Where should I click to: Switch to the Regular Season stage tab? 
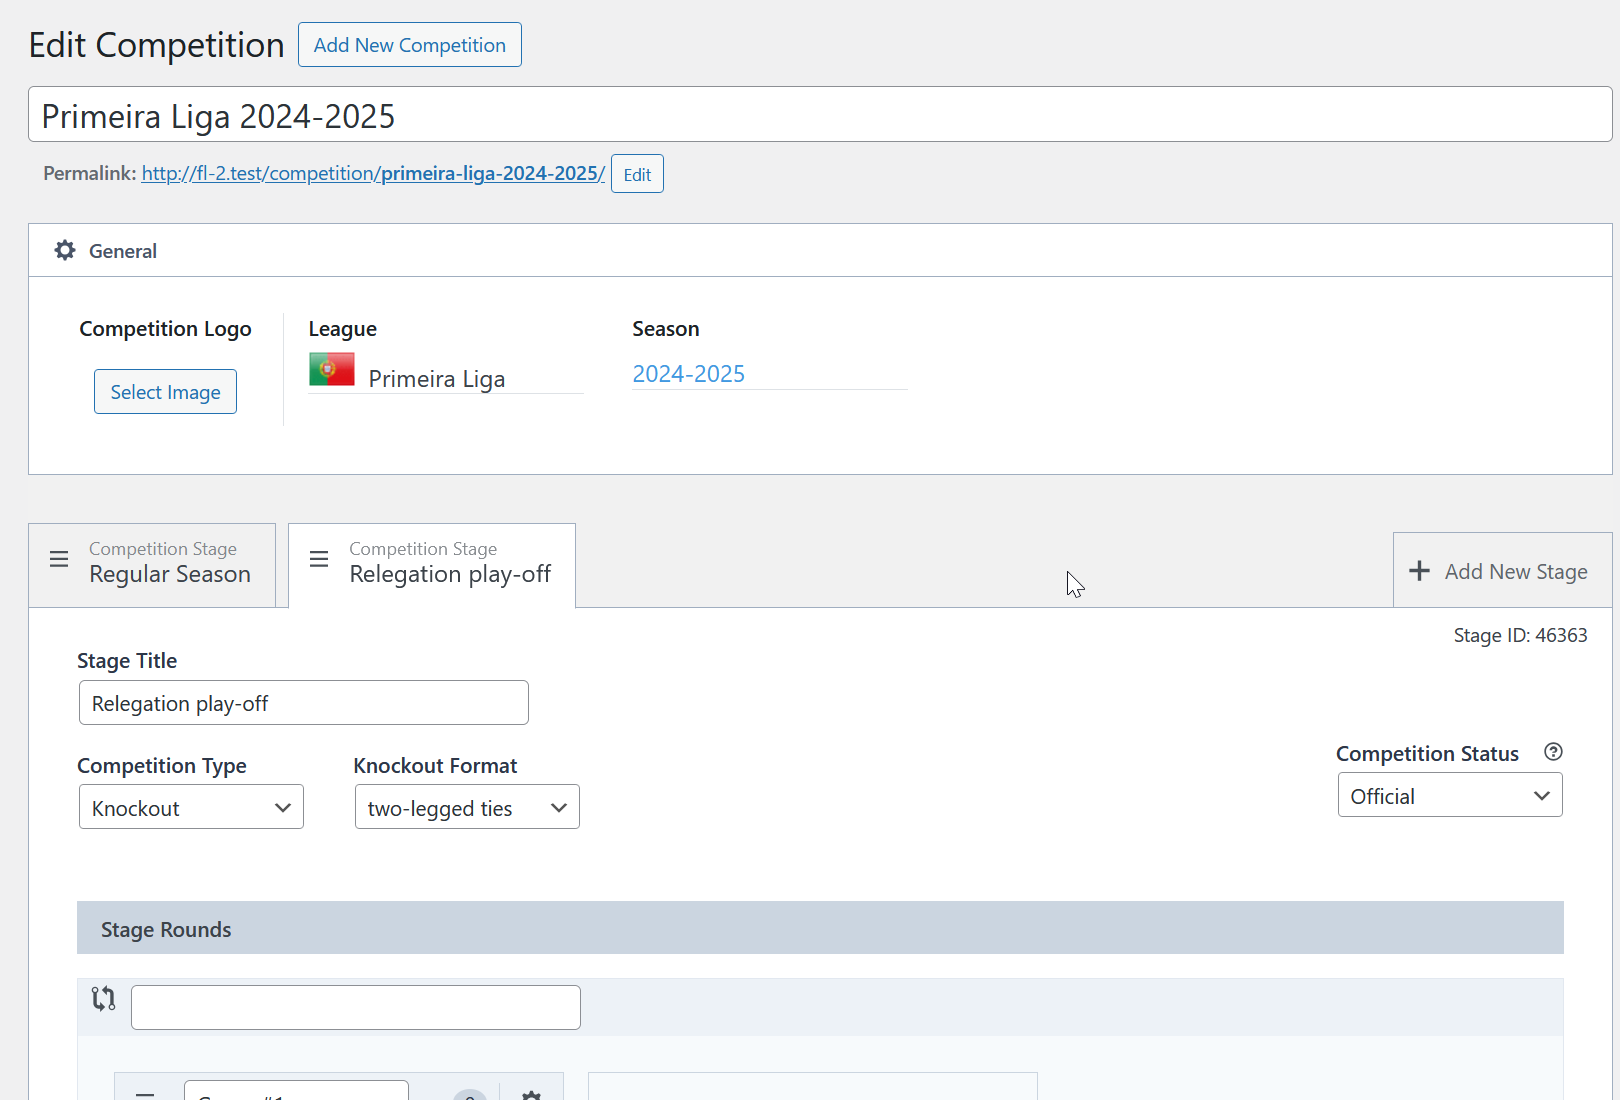tap(152, 565)
